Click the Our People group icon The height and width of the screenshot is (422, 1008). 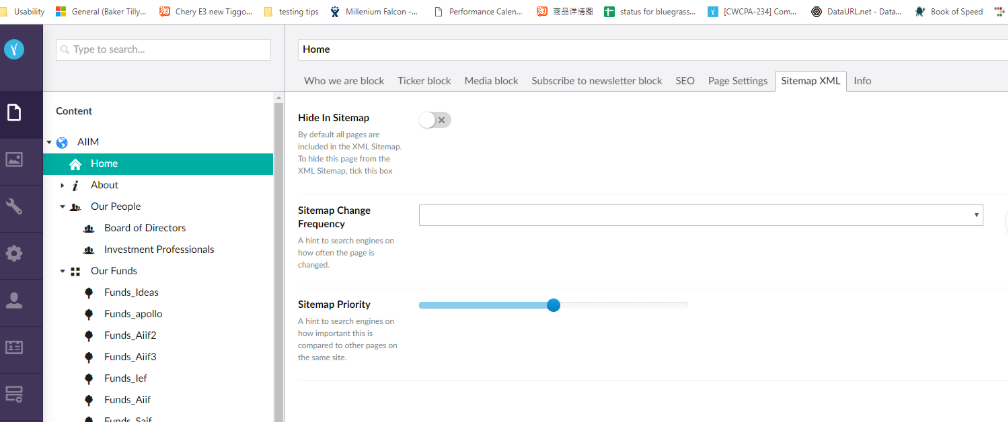coord(75,206)
